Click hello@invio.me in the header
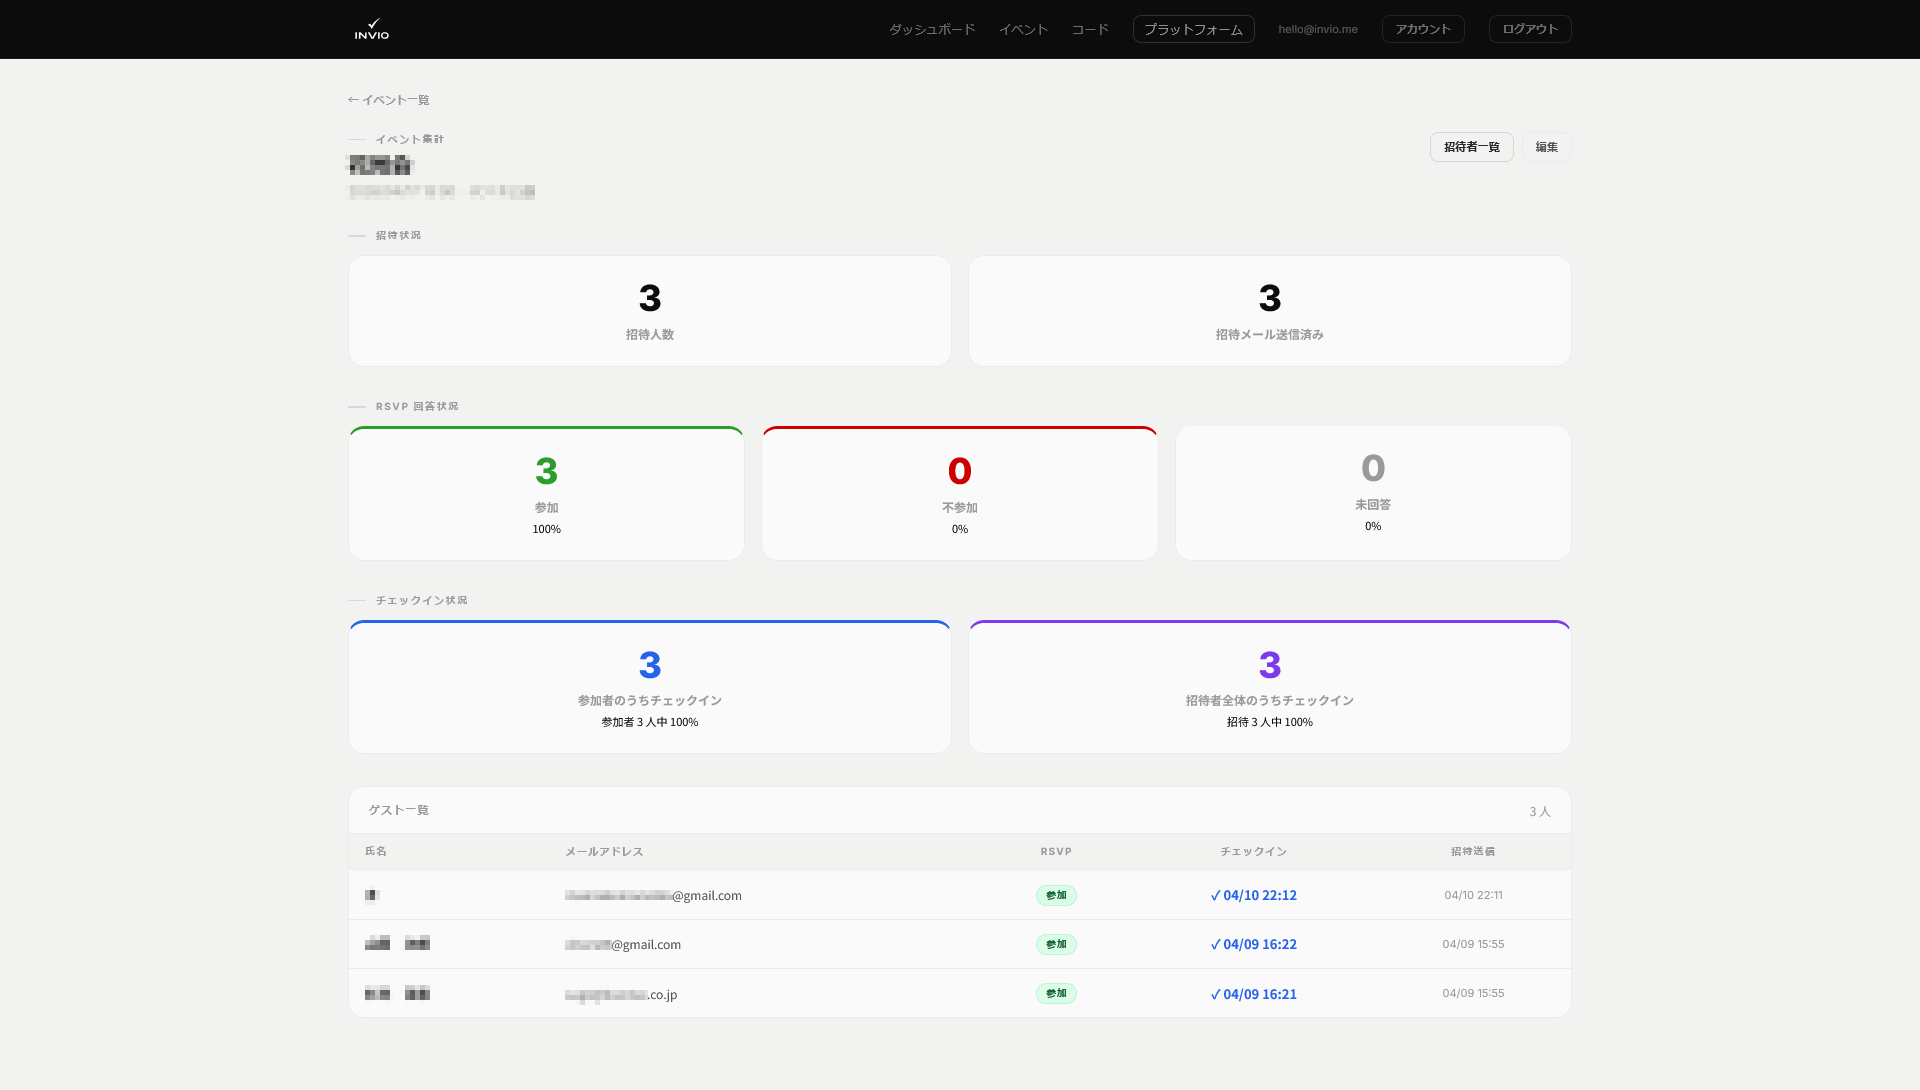The height and width of the screenshot is (1090, 1920). [x=1317, y=29]
